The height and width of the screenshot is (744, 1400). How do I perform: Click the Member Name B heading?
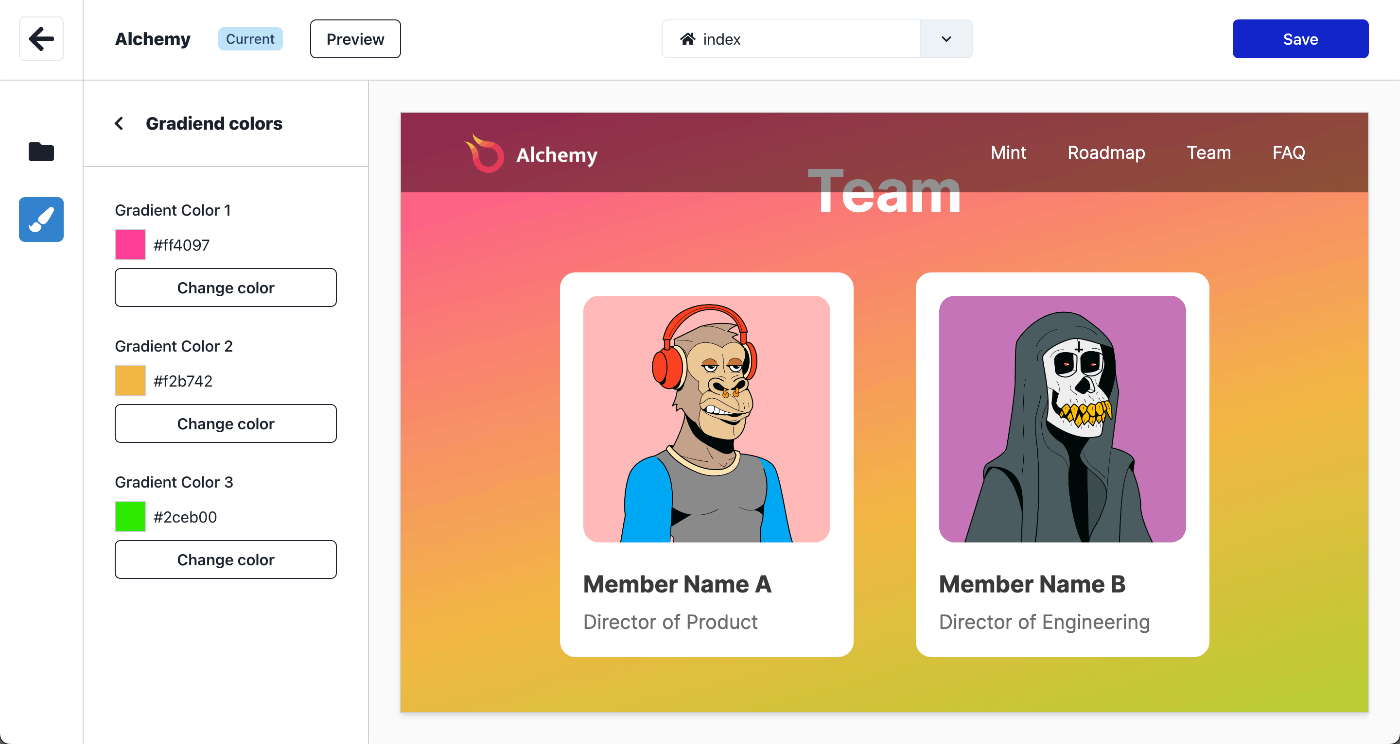coord(1032,584)
